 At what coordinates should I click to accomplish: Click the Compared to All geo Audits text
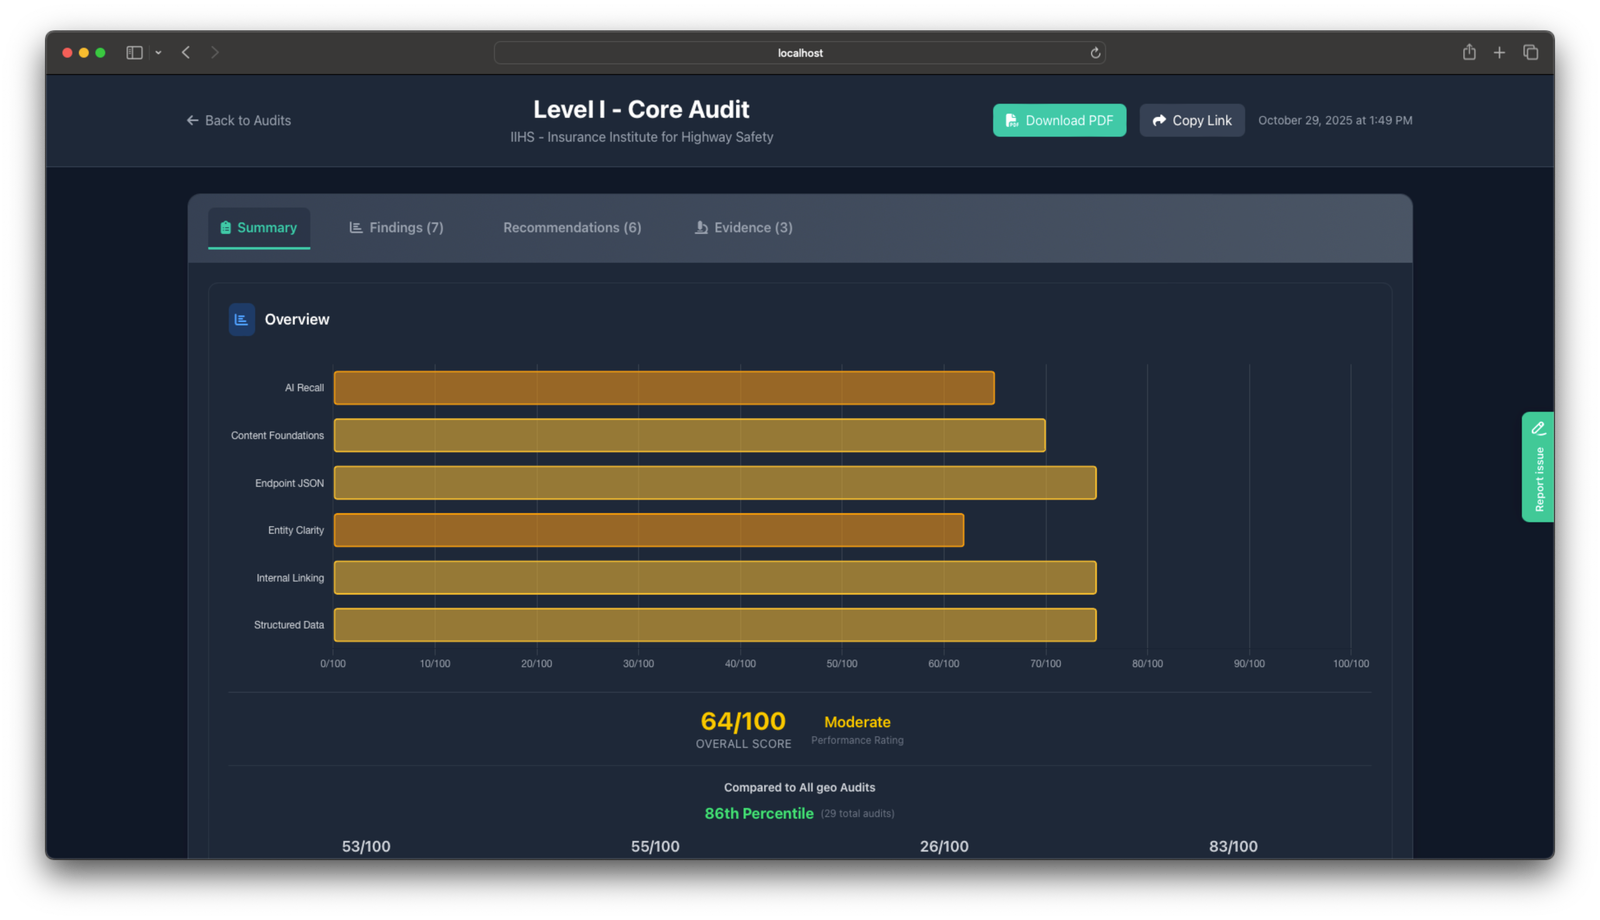(x=799, y=788)
